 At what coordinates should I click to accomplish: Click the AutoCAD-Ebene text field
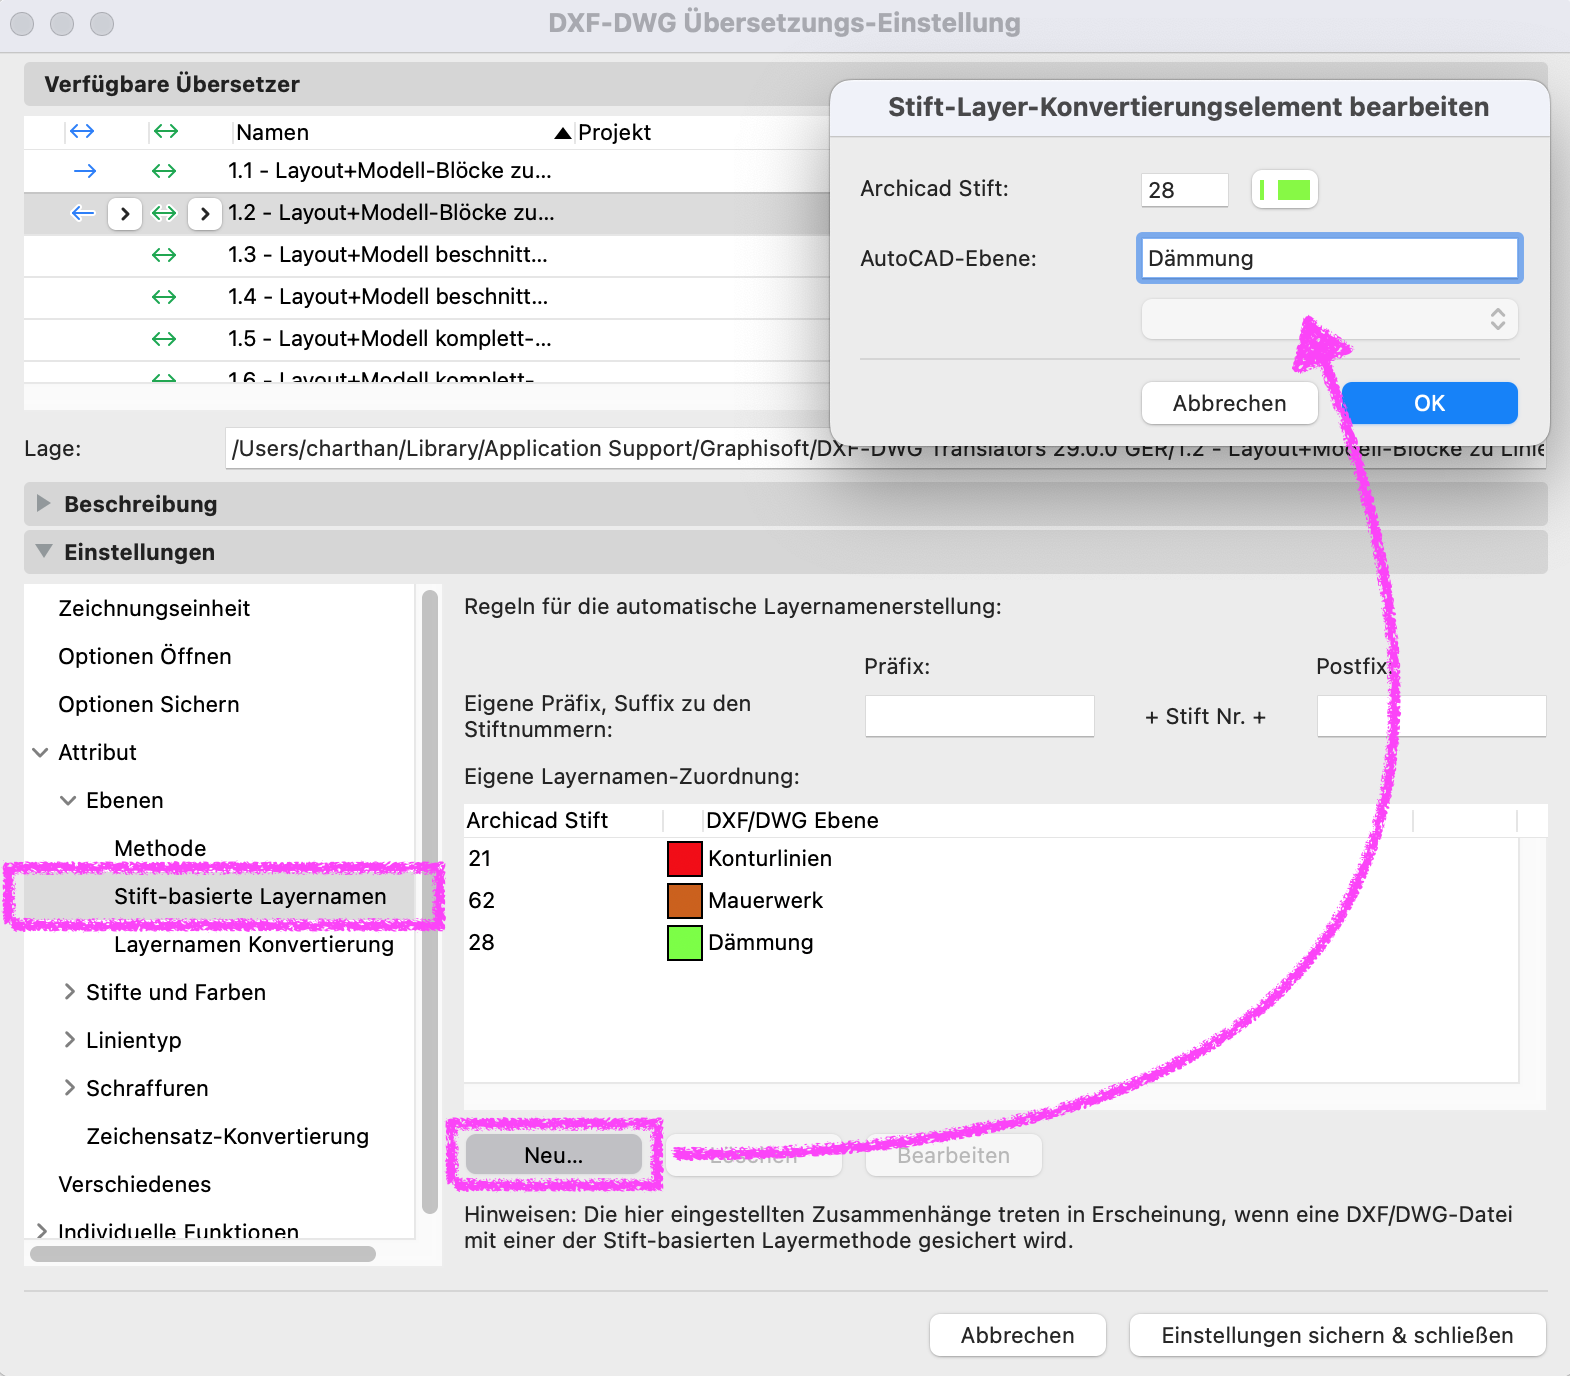click(1329, 258)
